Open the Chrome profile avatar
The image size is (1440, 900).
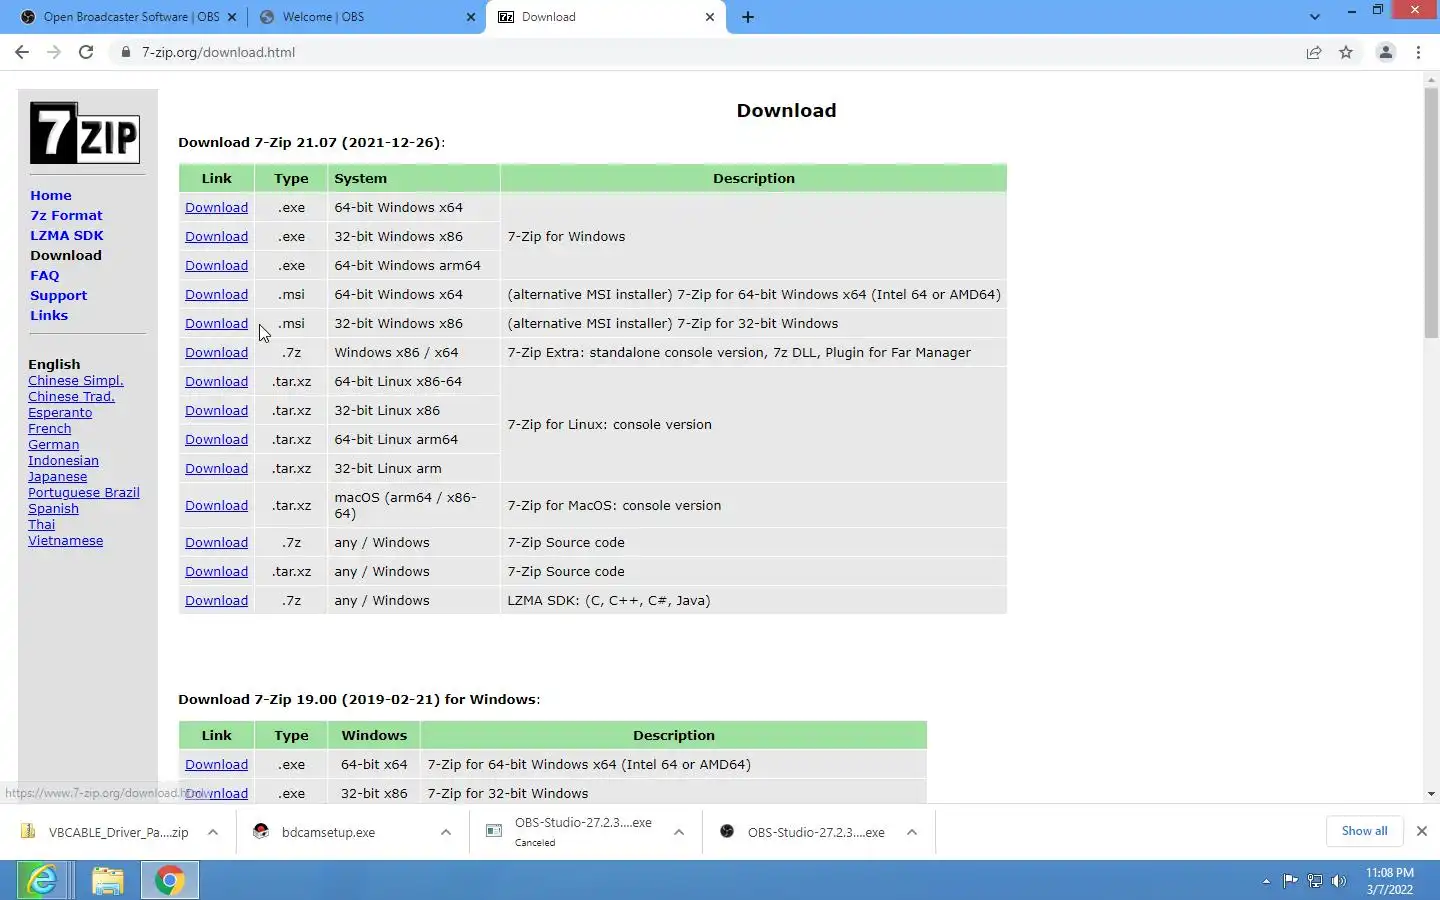(1386, 52)
